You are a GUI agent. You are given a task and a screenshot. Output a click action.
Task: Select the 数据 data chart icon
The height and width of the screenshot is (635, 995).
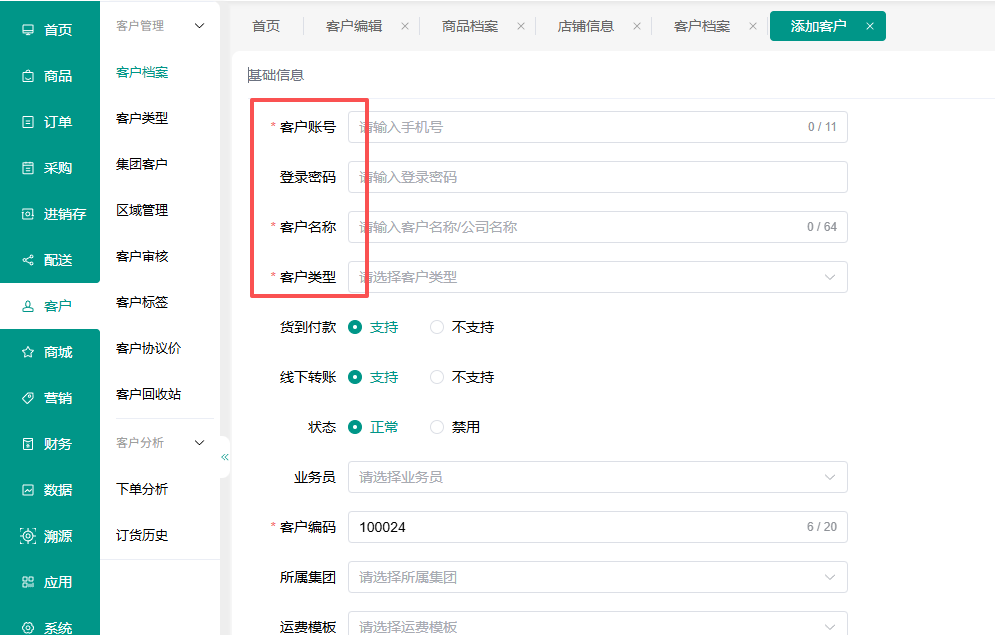(28, 490)
